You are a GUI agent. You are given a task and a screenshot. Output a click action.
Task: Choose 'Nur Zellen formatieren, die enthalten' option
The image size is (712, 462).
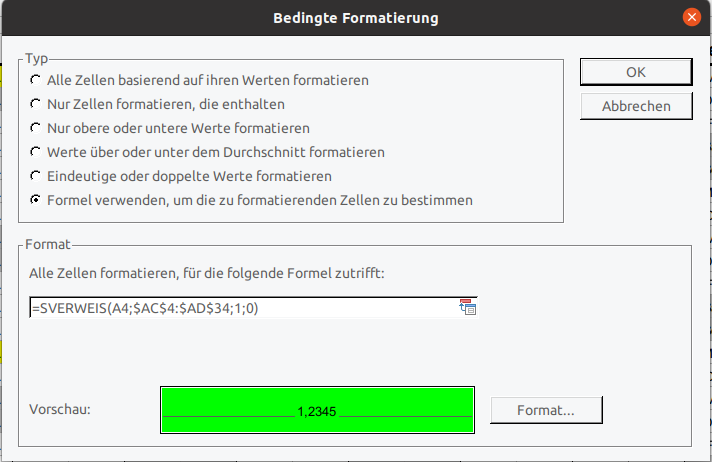coord(37,104)
